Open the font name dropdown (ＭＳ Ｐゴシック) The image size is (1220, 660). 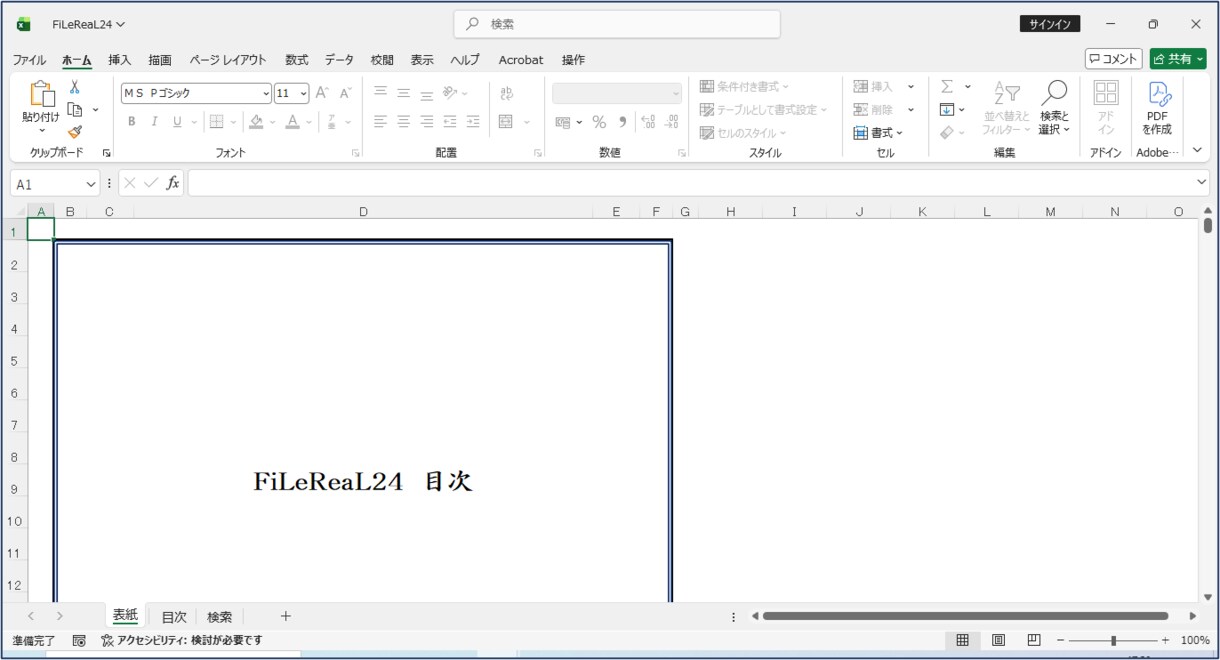[266, 94]
